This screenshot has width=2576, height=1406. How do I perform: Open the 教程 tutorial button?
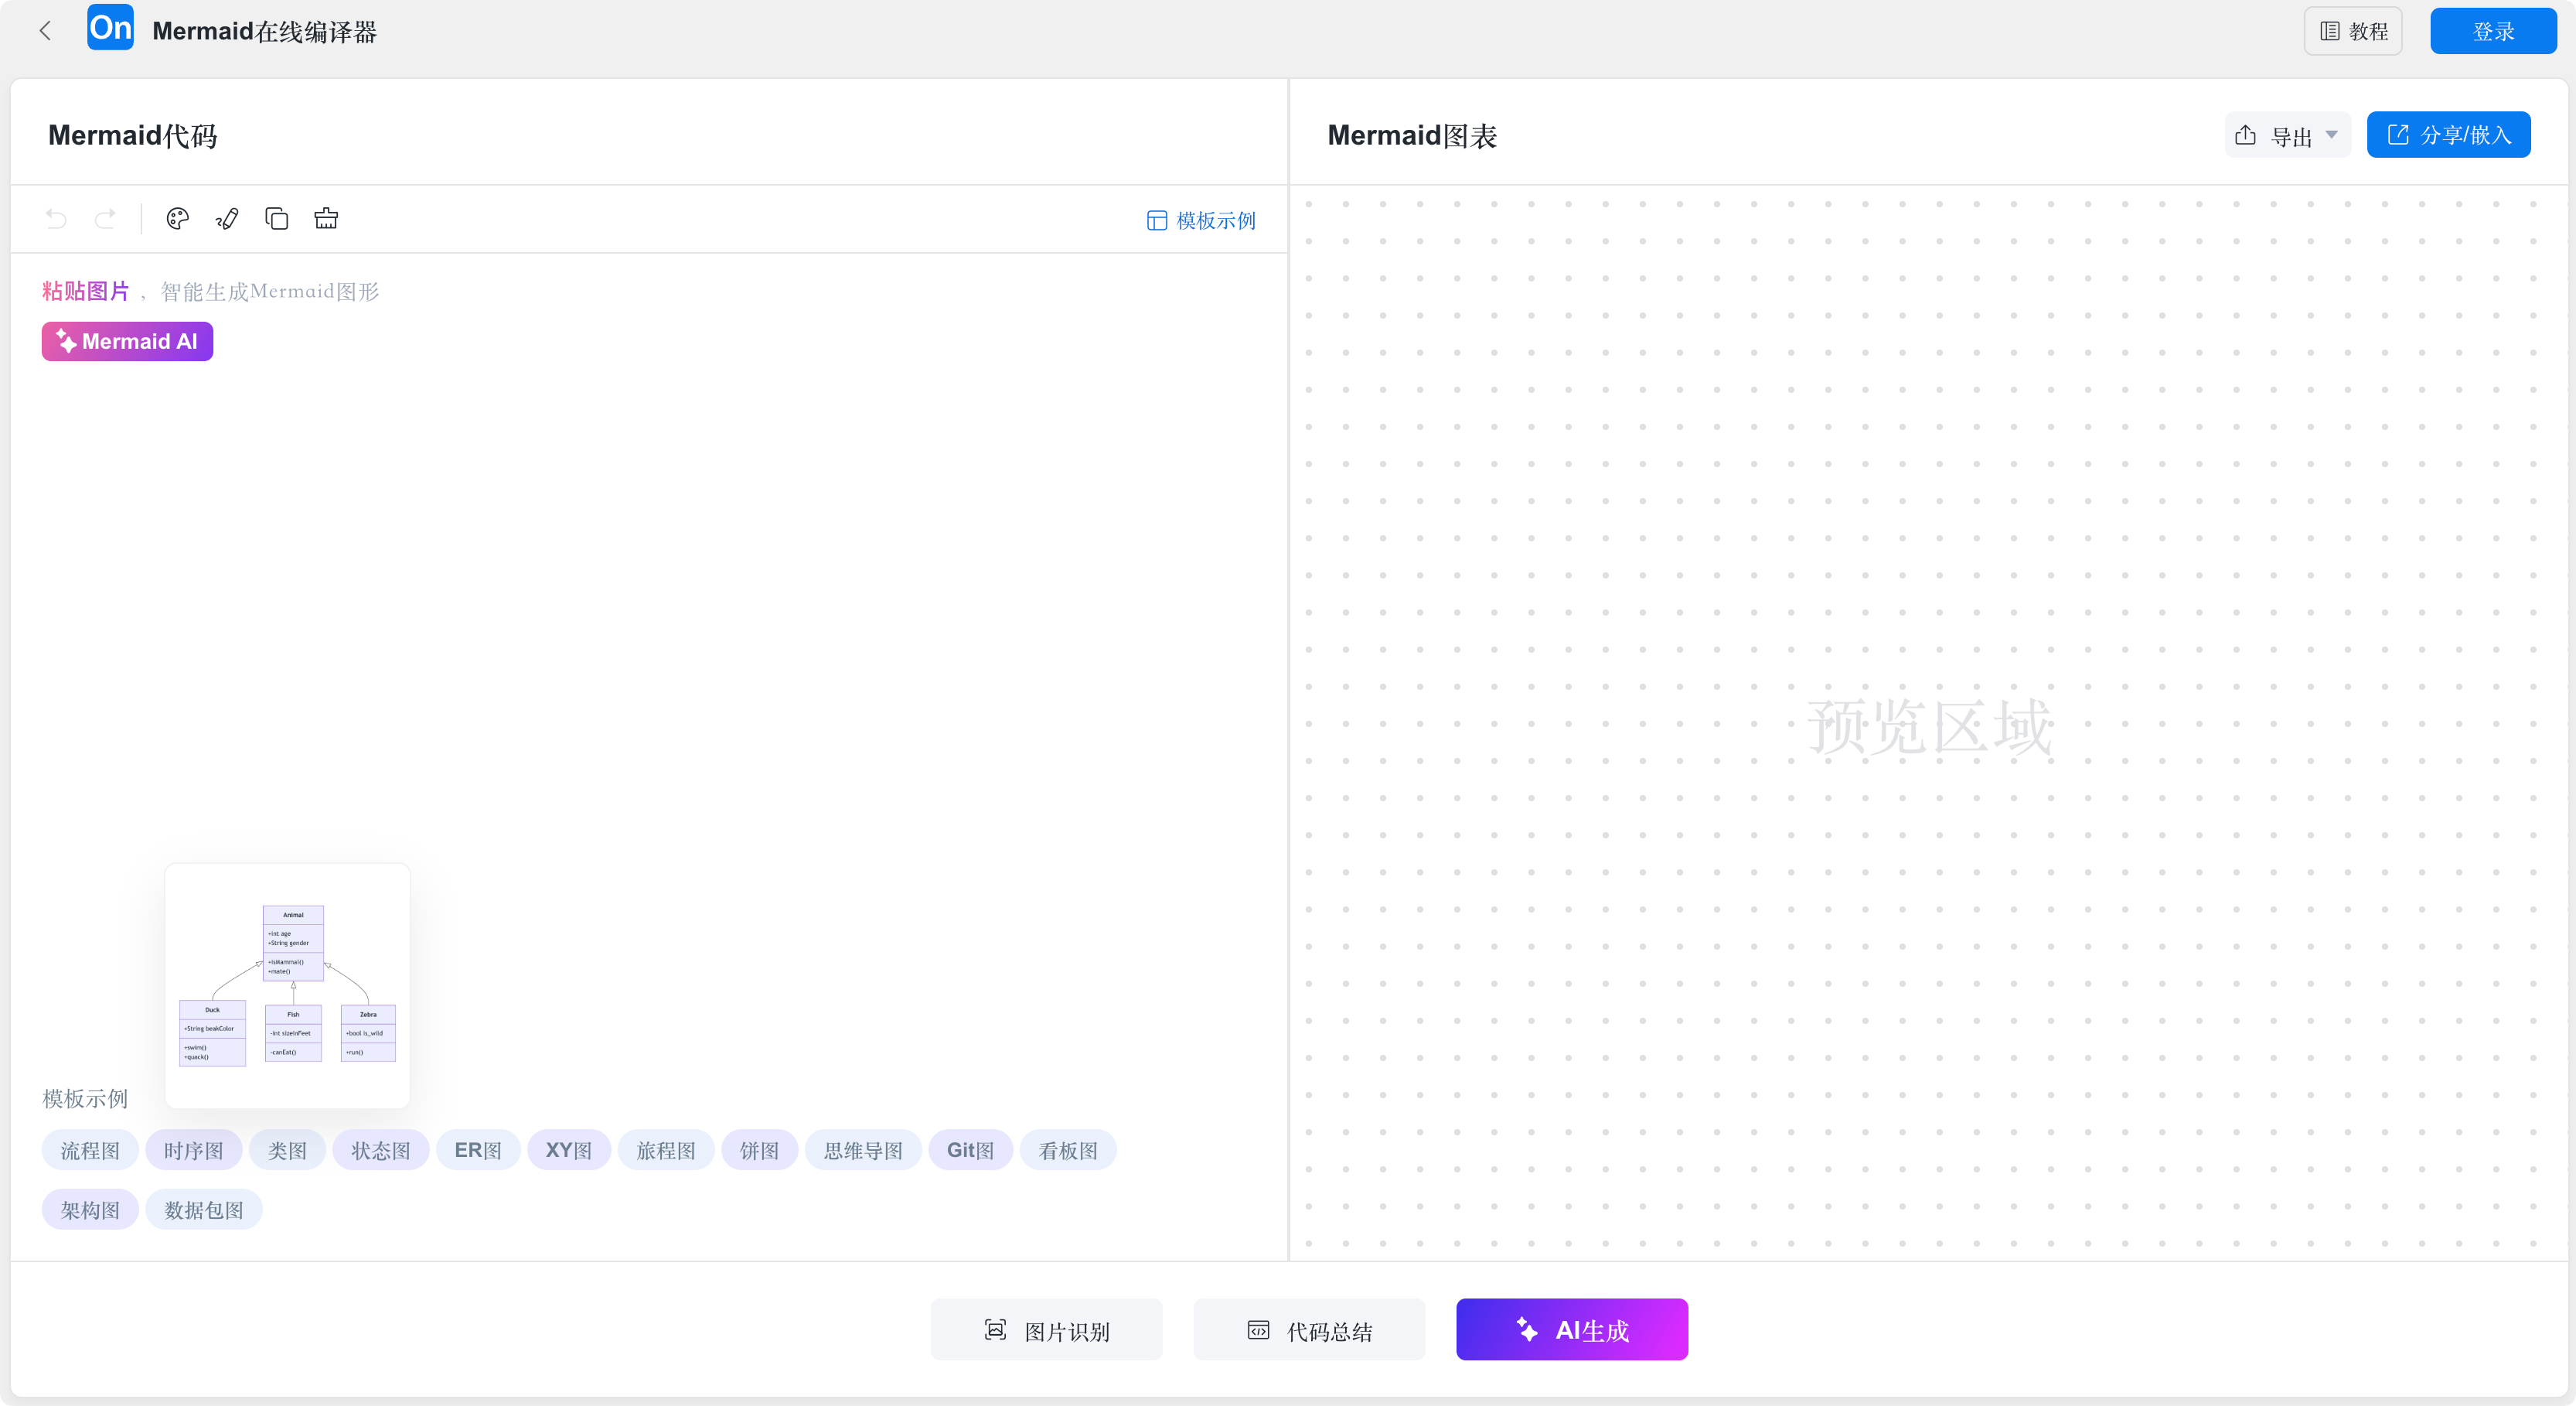pos(2353,31)
